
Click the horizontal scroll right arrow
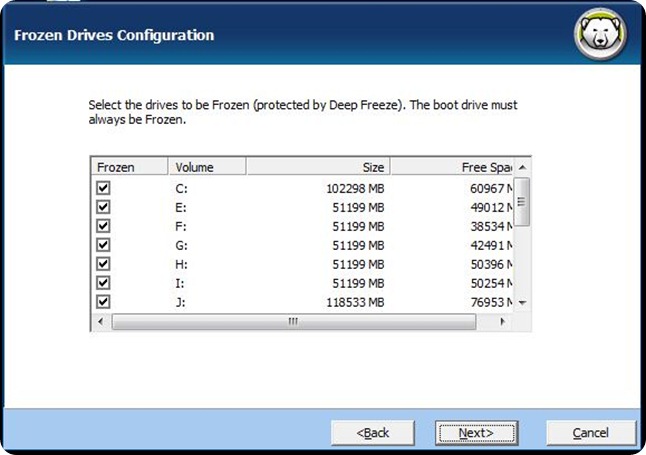coord(502,321)
